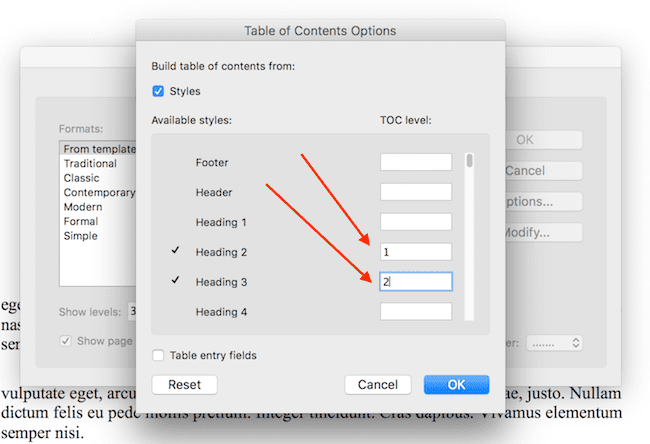The width and height of the screenshot is (650, 444).
Task: Focus the Heading 1 TOC level field
Action: tap(415, 222)
